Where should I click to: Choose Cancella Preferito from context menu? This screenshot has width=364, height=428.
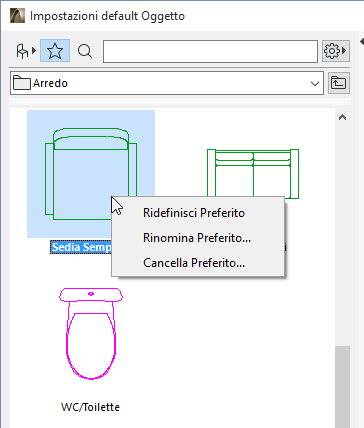point(198,263)
